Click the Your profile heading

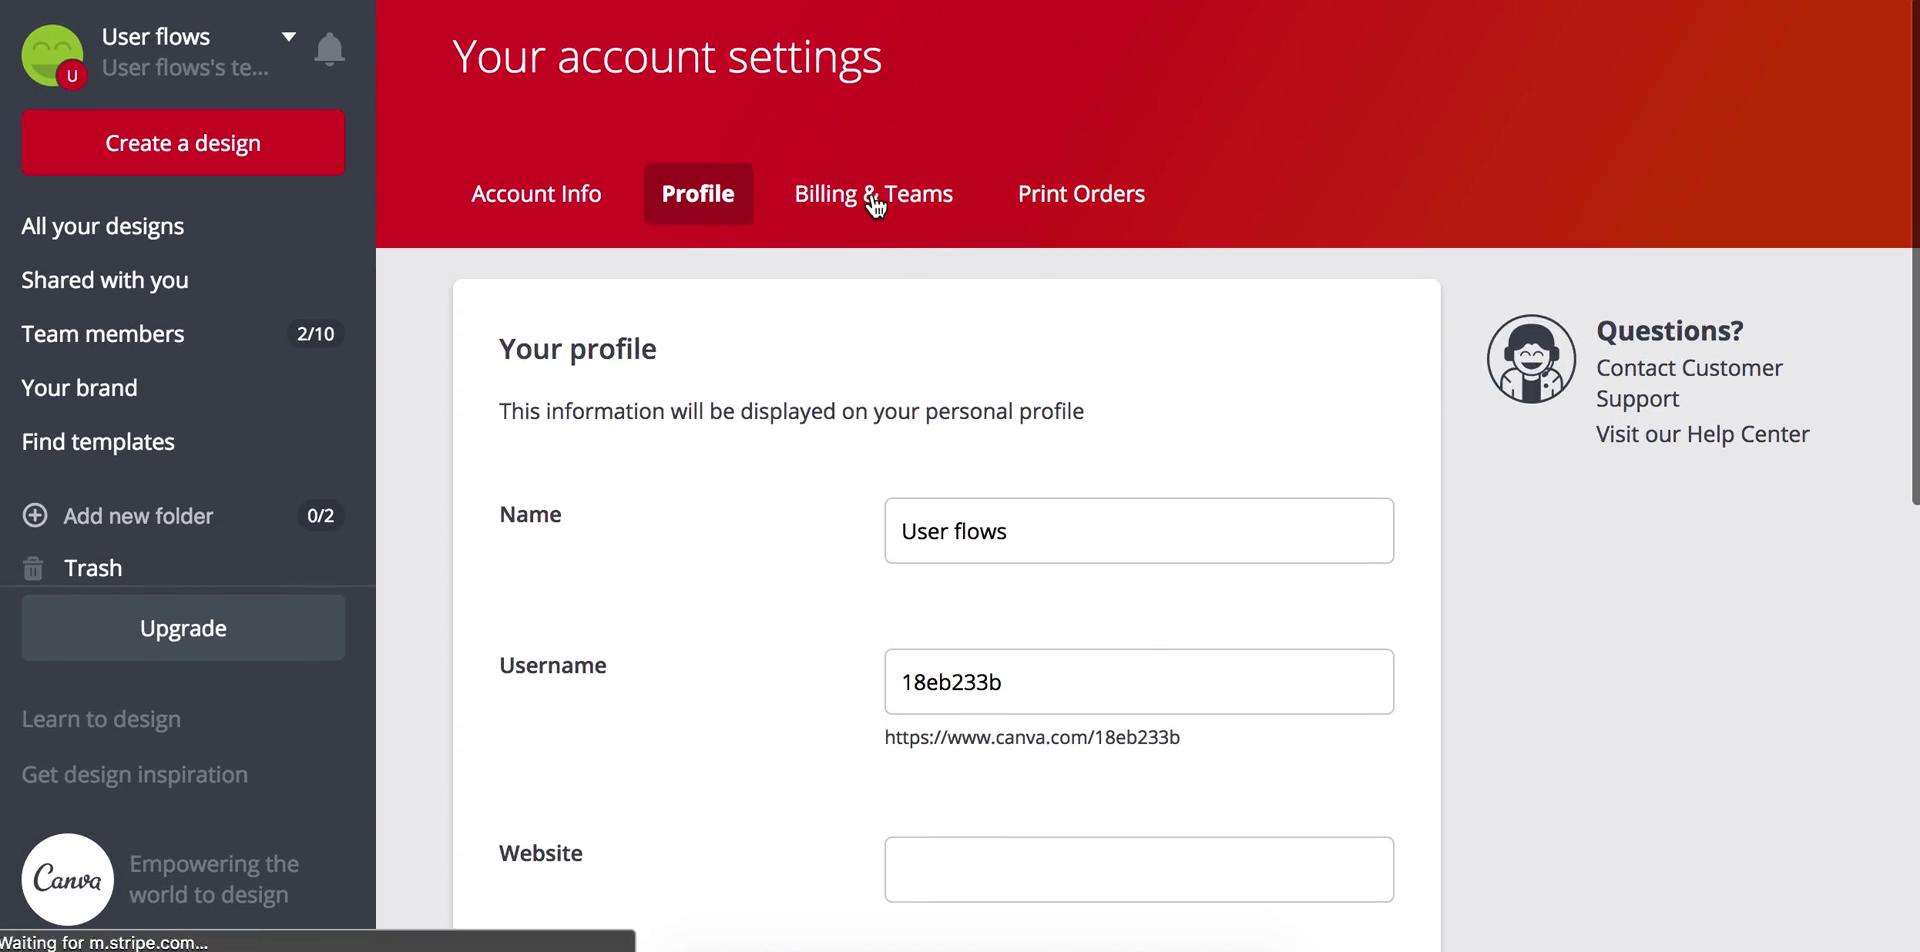point(578,349)
